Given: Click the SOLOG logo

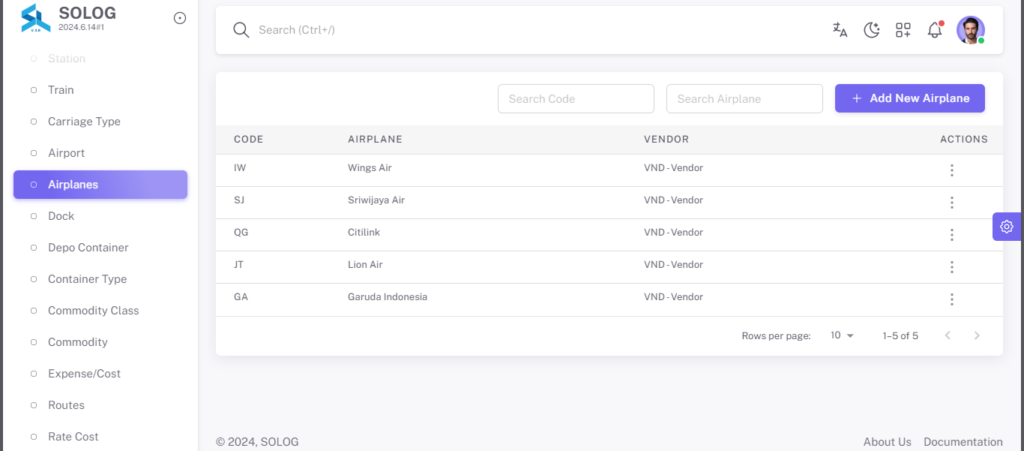Looking at the screenshot, I should tap(36, 18).
